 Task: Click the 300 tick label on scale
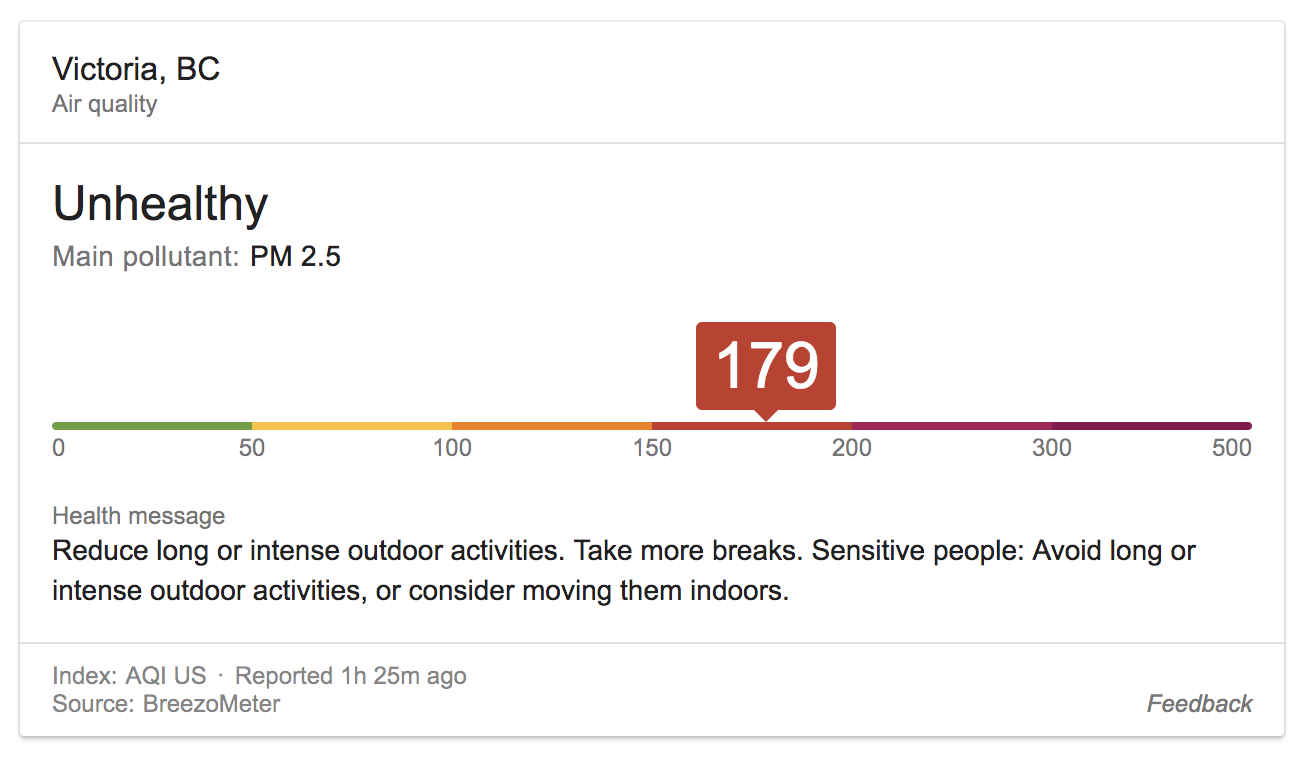tap(1052, 448)
